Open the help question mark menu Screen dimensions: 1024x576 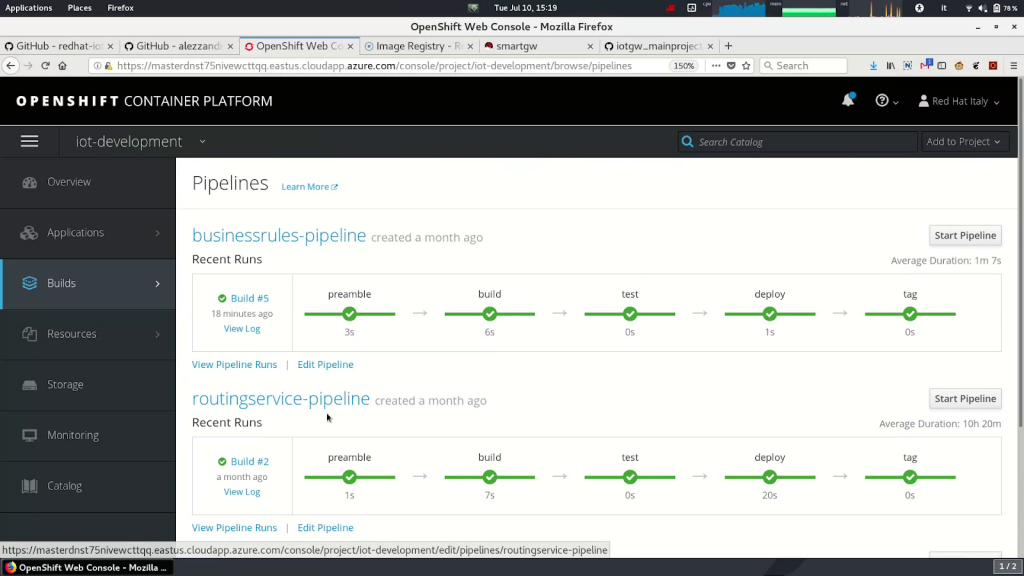click(x=886, y=101)
